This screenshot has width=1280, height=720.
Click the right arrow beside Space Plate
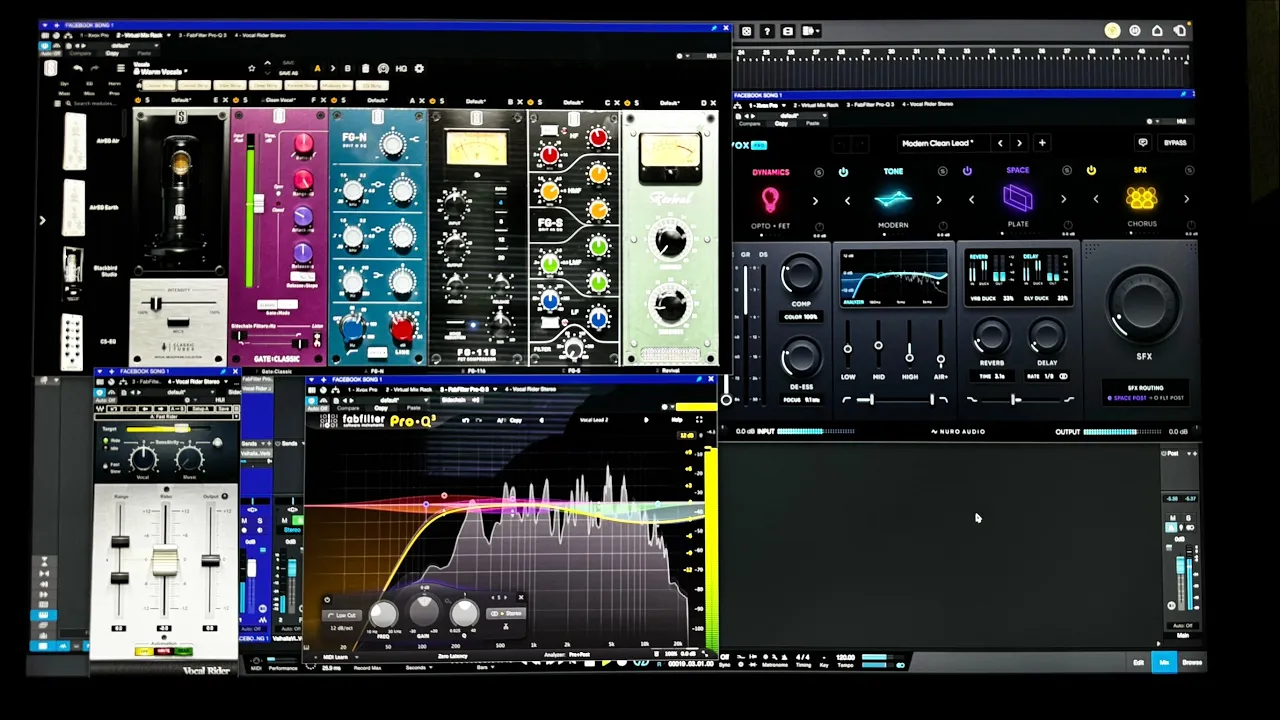point(1063,199)
